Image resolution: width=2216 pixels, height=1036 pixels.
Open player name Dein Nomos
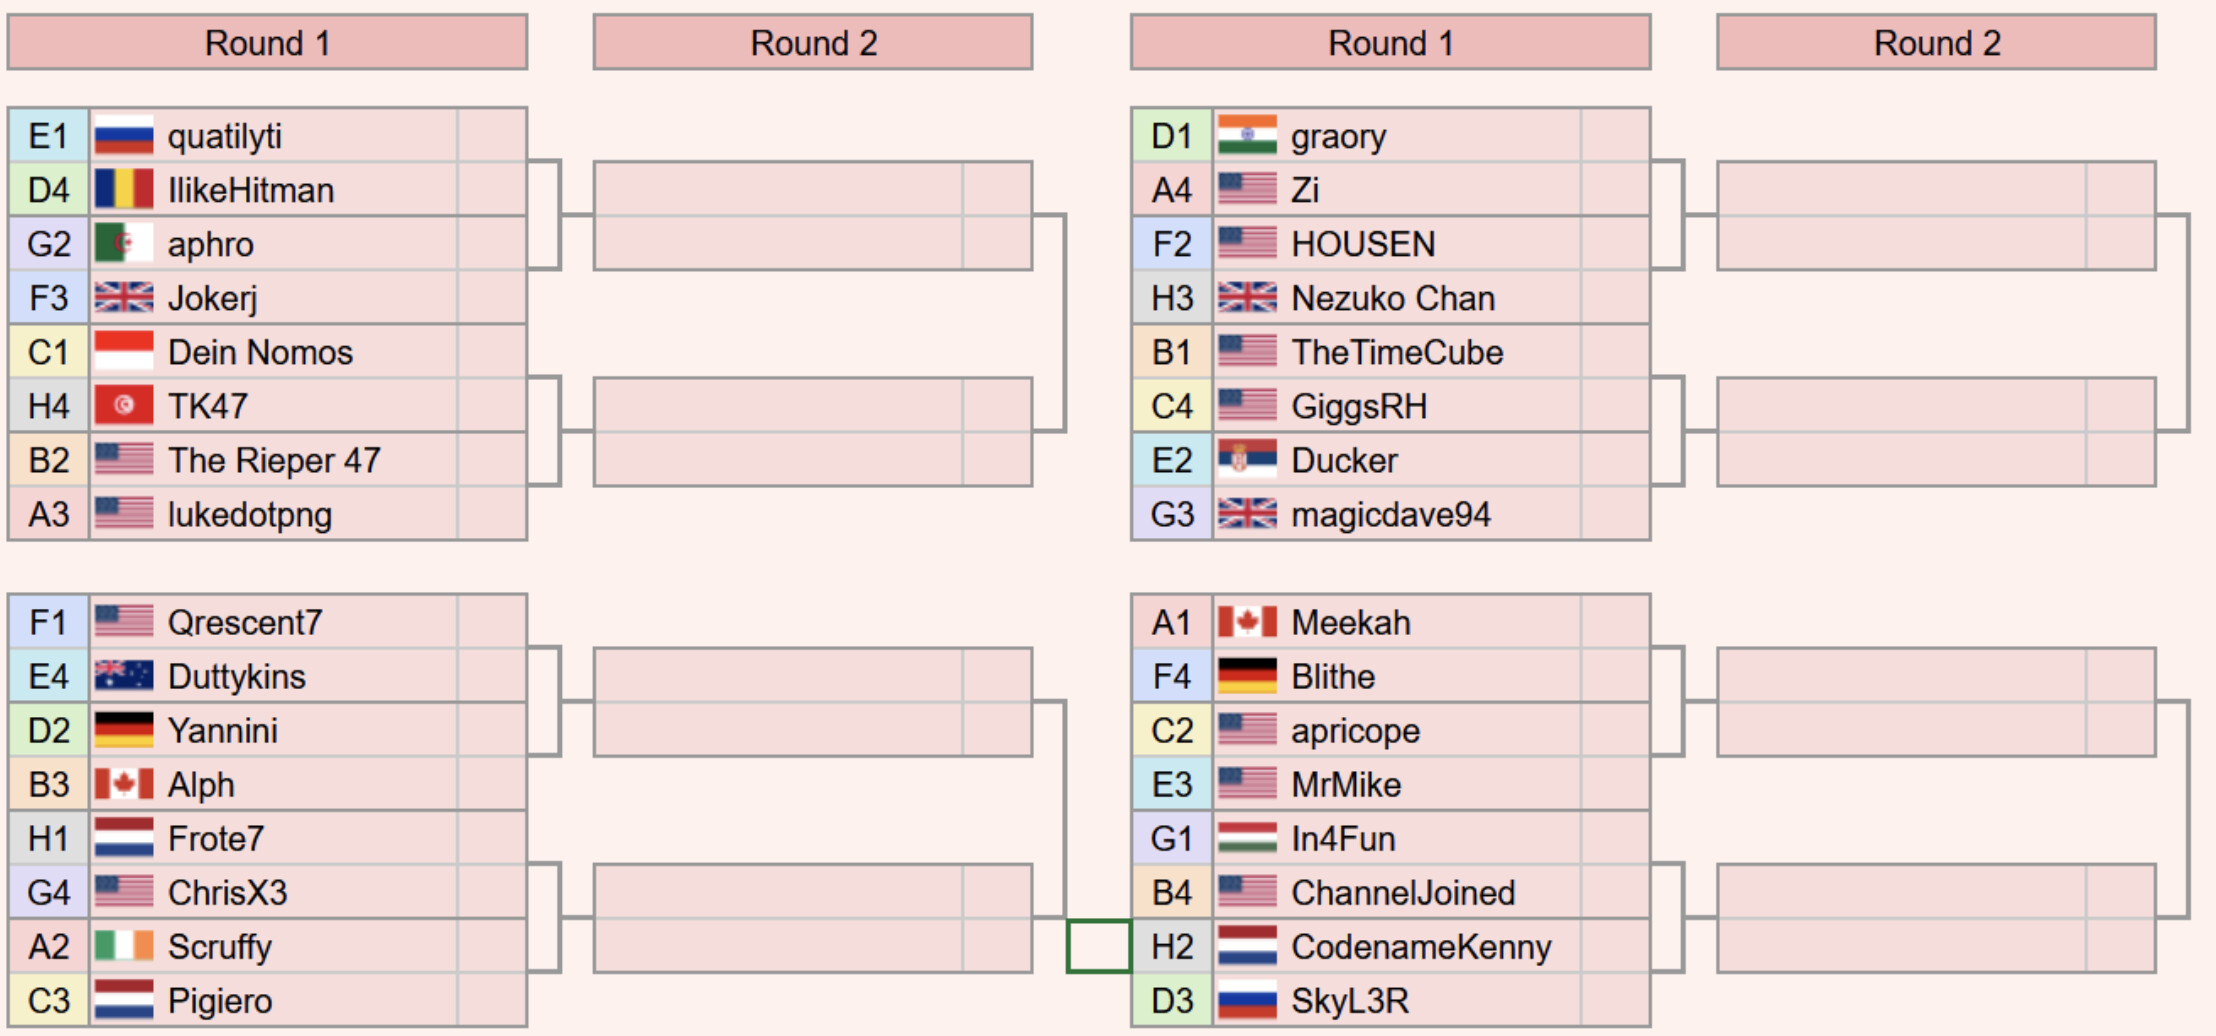pos(260,352)
